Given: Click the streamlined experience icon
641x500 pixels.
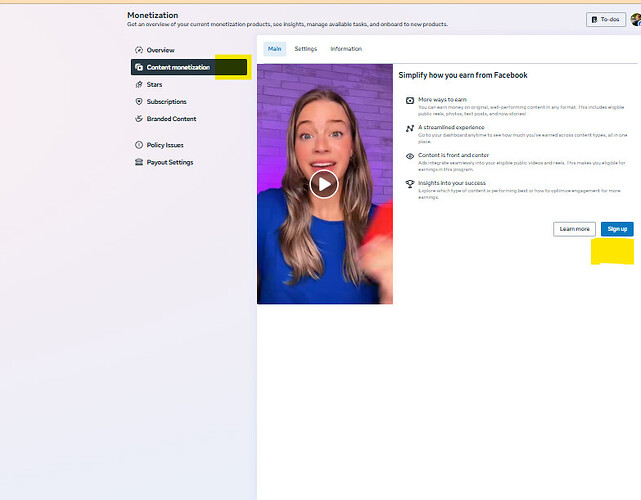Looking at the screenshot, I should point(410,128).
